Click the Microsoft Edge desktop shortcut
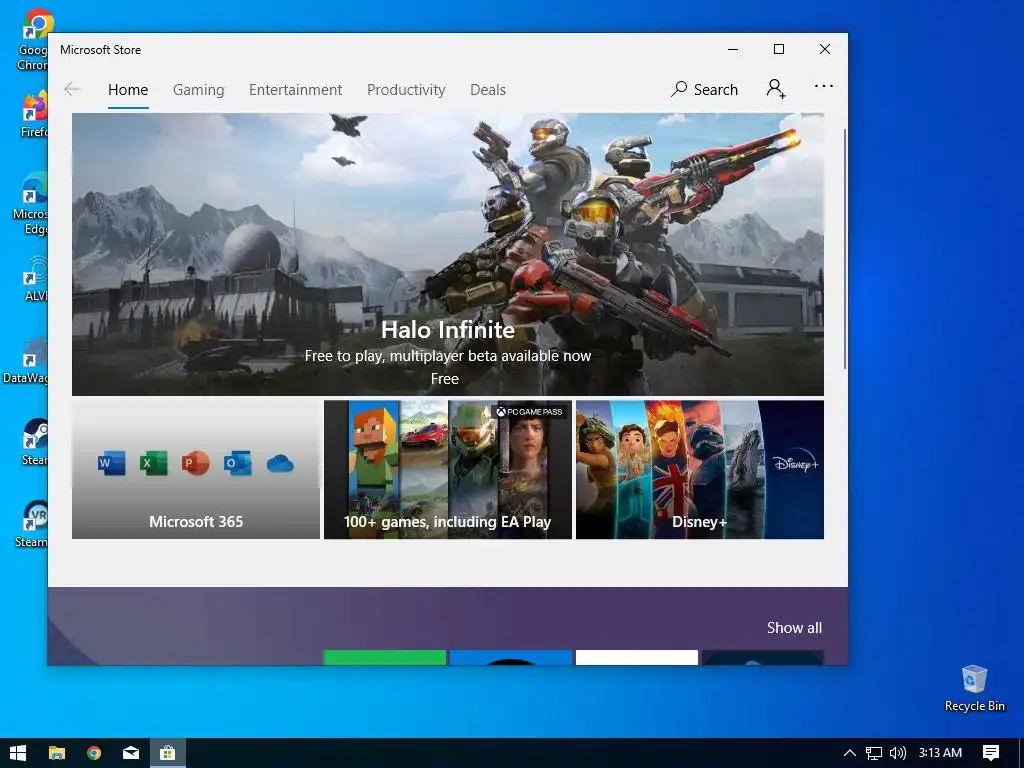The image size is (1024, 768). [x=31, y=204]
